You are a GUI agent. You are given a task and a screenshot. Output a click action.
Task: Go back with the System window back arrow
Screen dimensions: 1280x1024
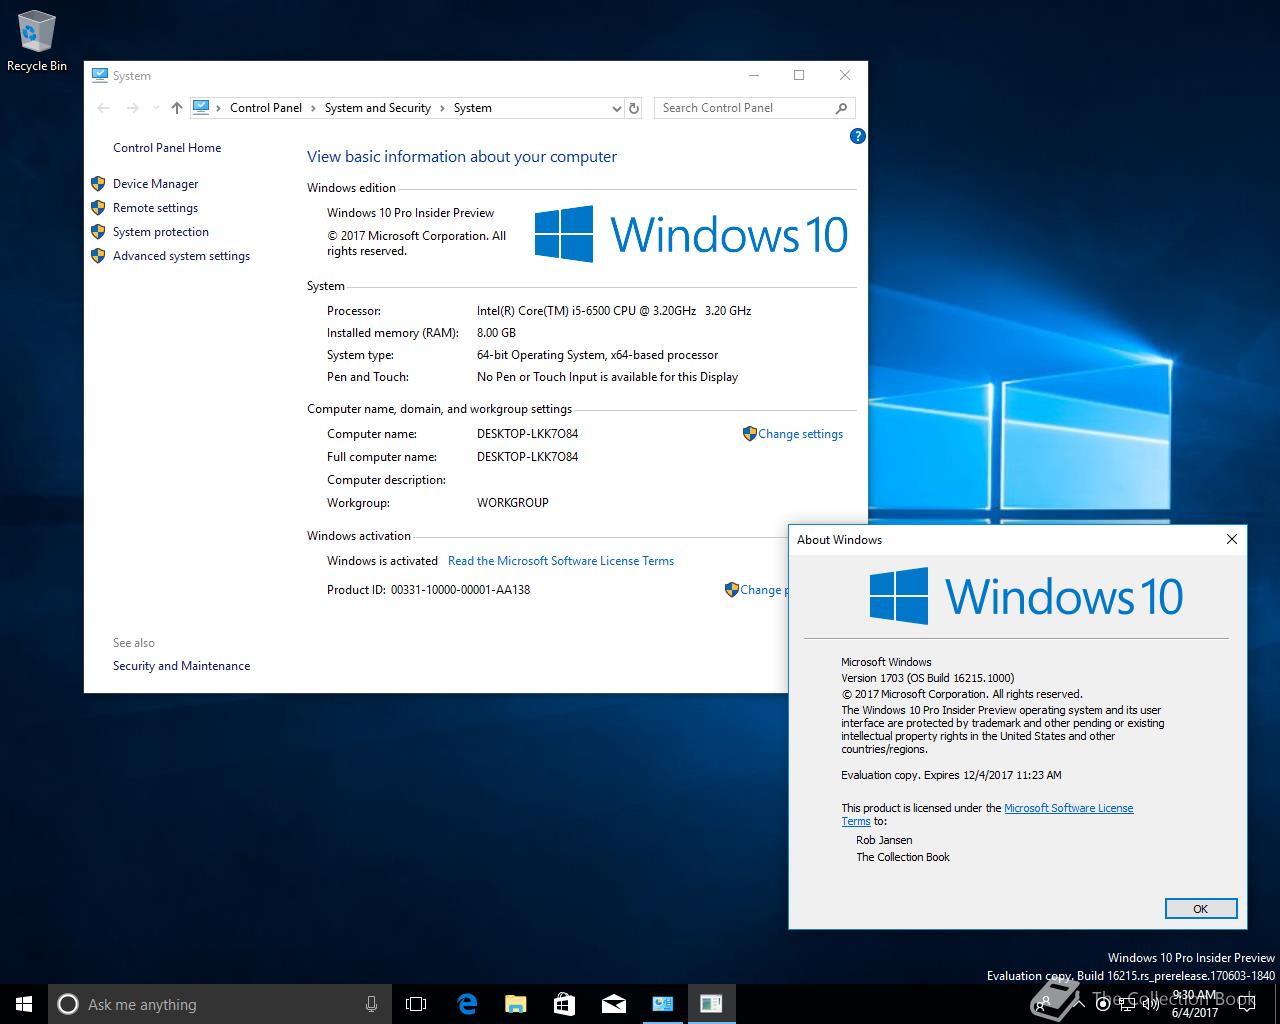pyautogui.click(x=104, y=108)
